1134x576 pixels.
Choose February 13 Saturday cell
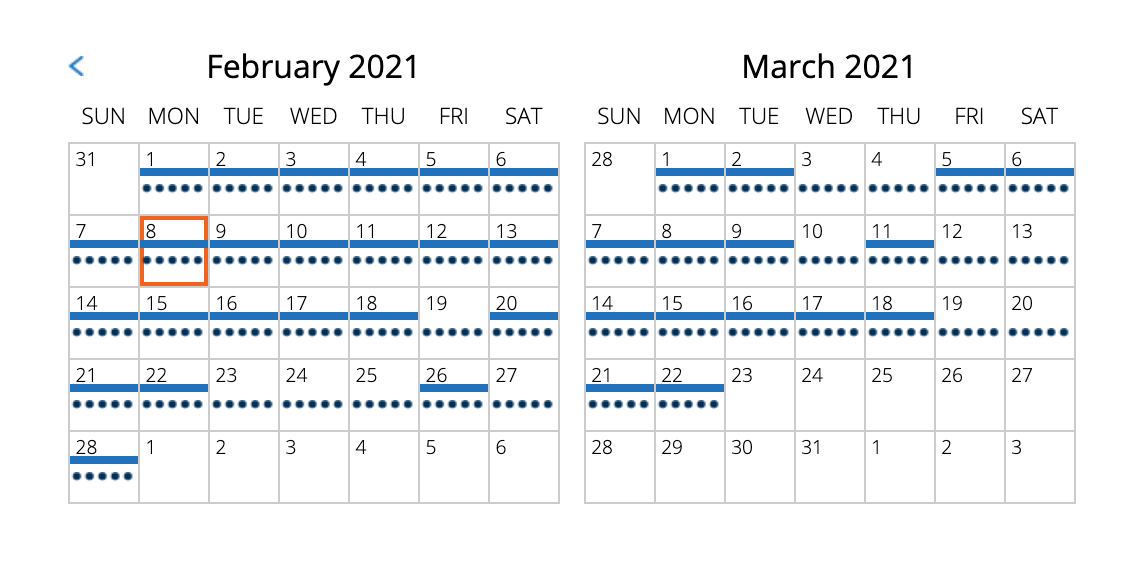point(524,251)
